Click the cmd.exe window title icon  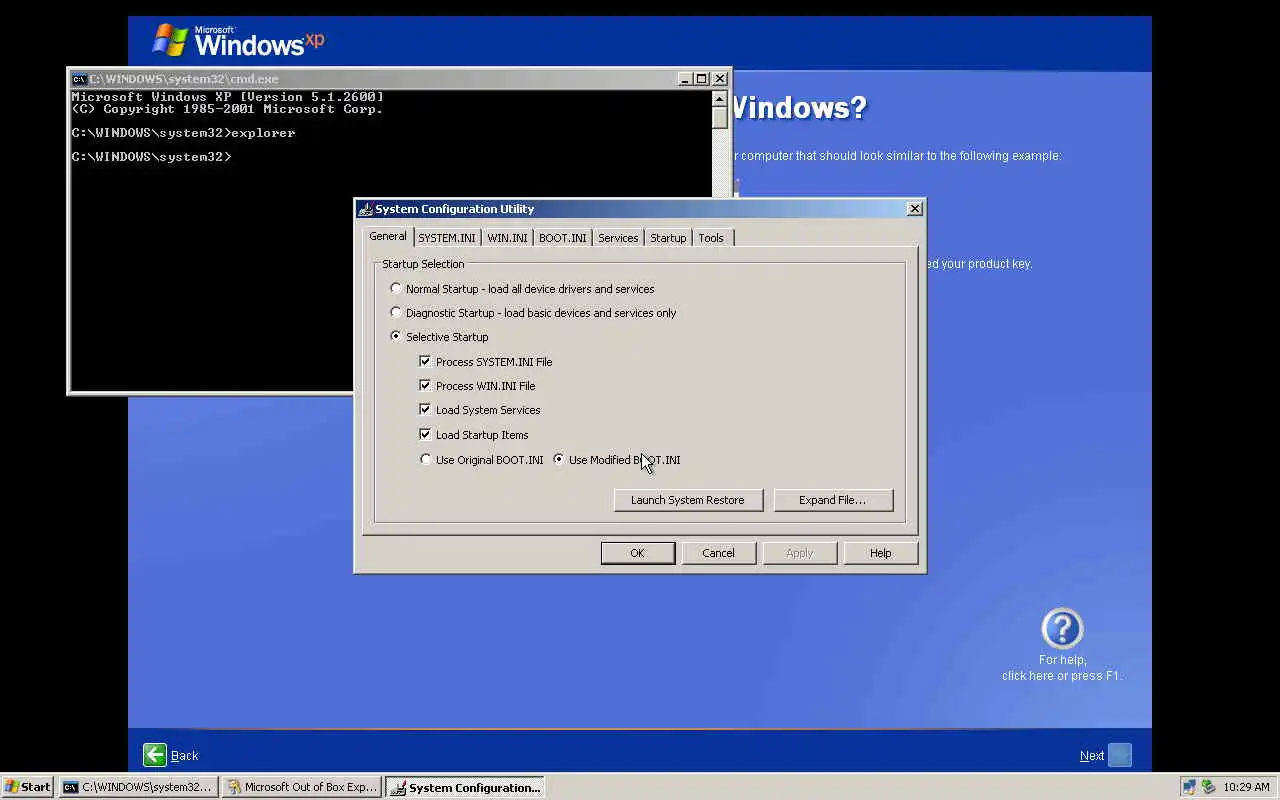79,79
